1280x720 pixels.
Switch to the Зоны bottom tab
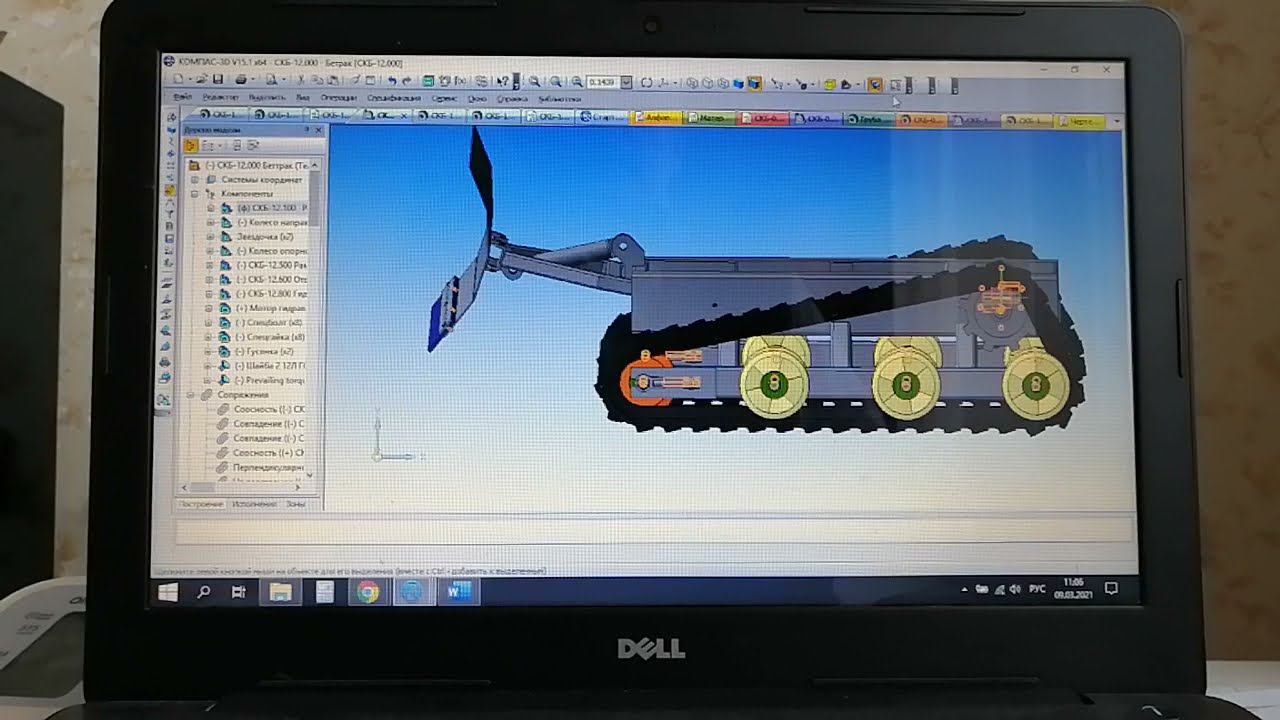295,504
